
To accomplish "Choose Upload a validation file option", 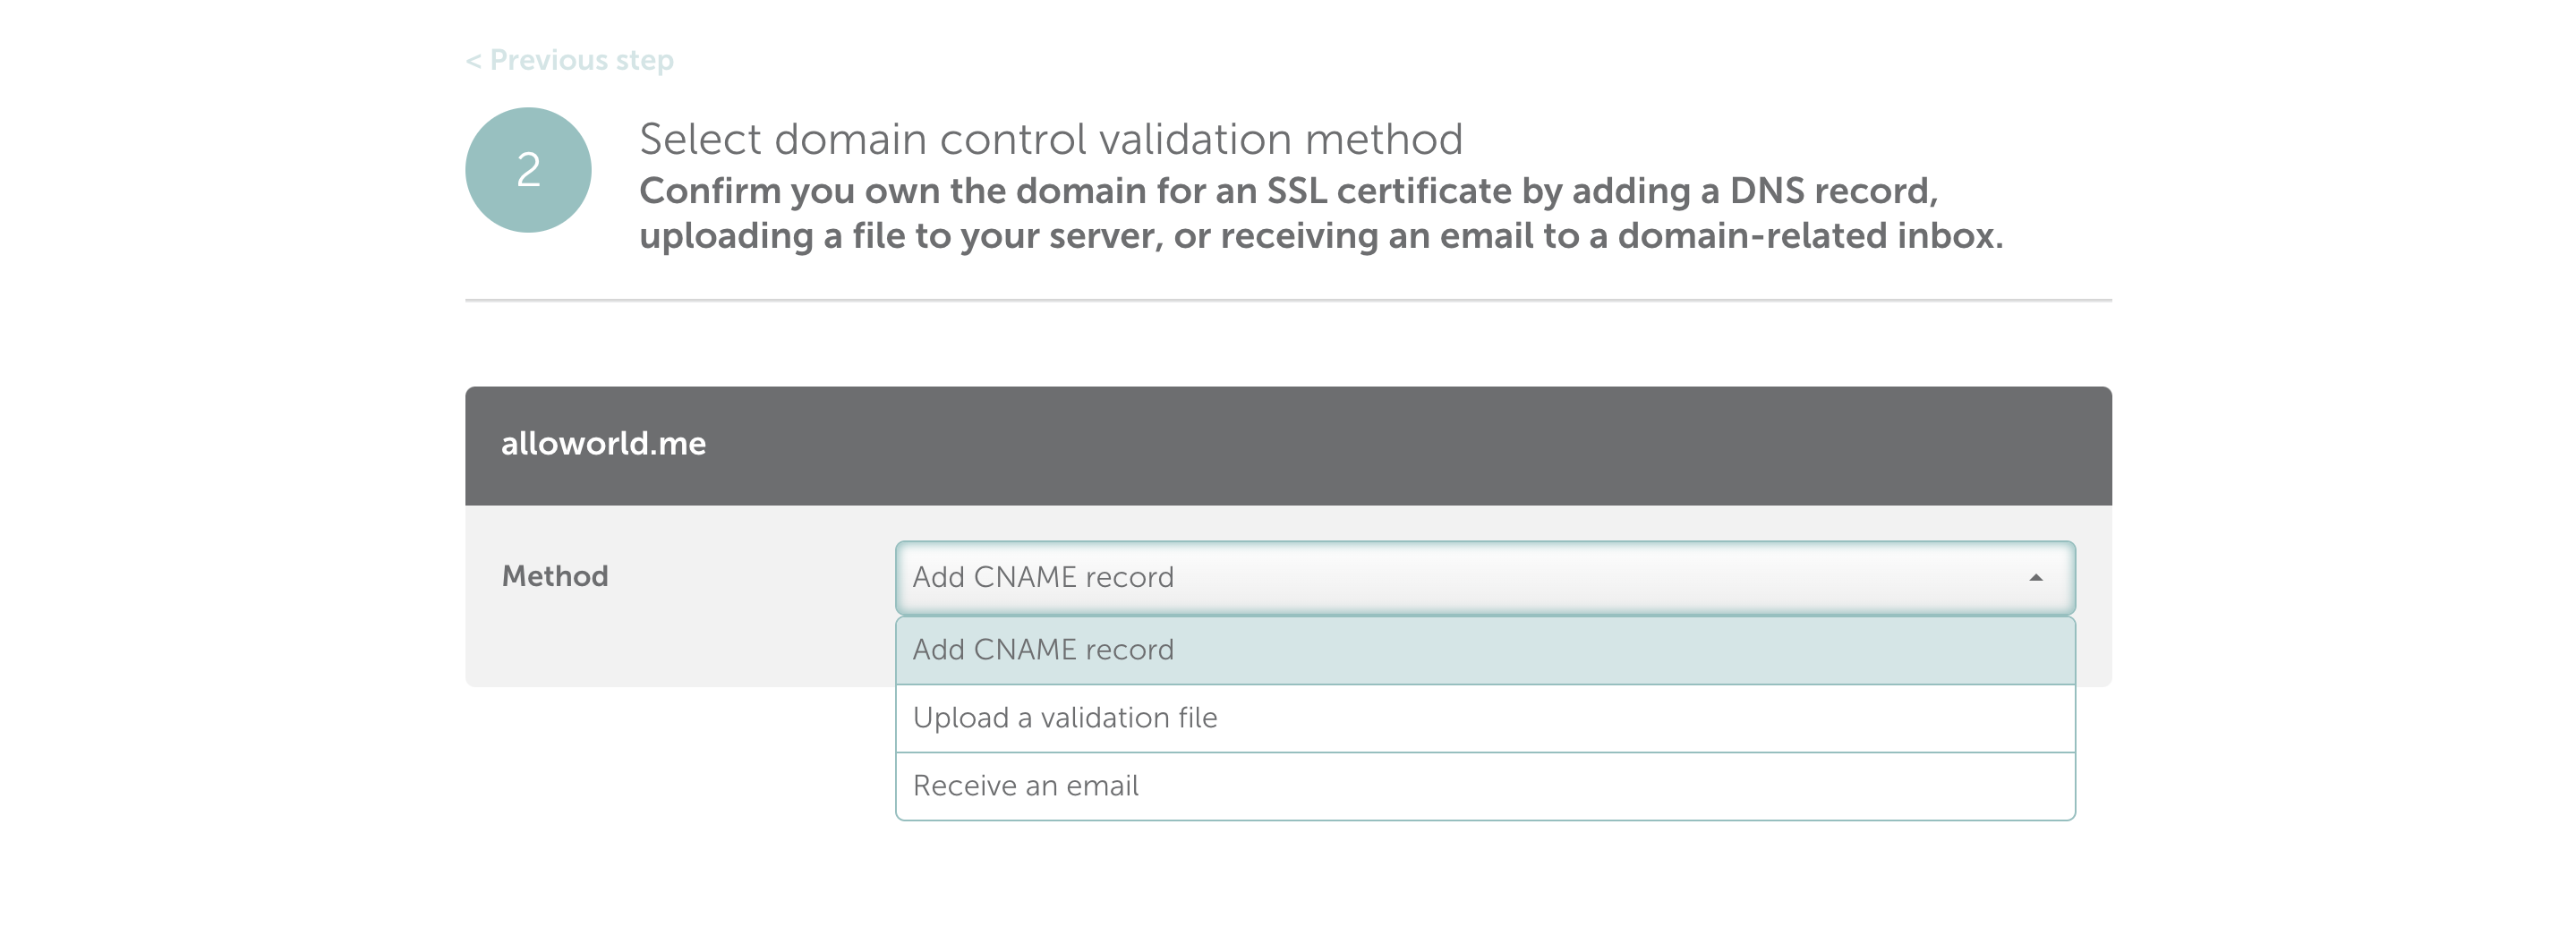I will [x=1064, y=718].
